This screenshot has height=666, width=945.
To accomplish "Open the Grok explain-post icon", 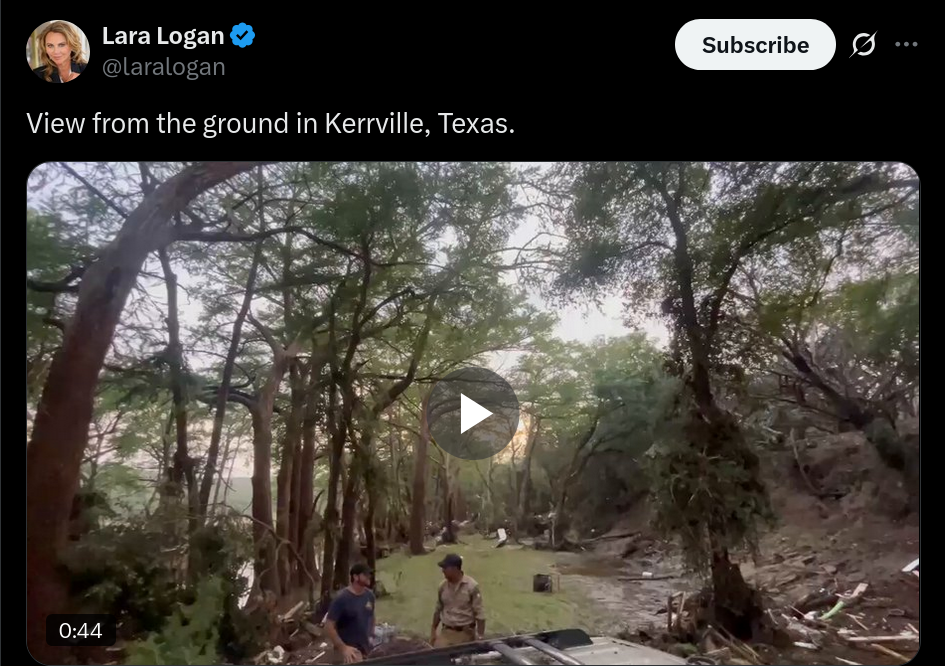I will pos(863,45).
